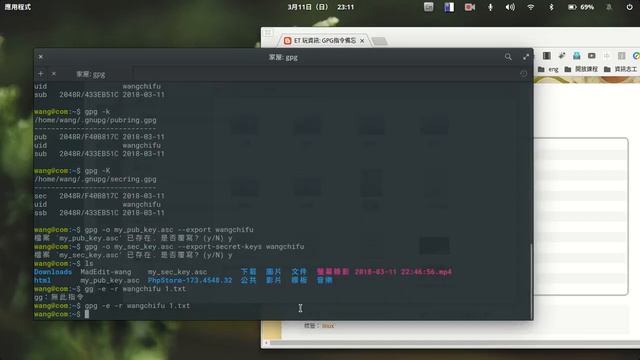The width and height of the screenshot is (640, 360).
Task: Open the microphone indicator in the top panel
Action: [x=490, y=7]
